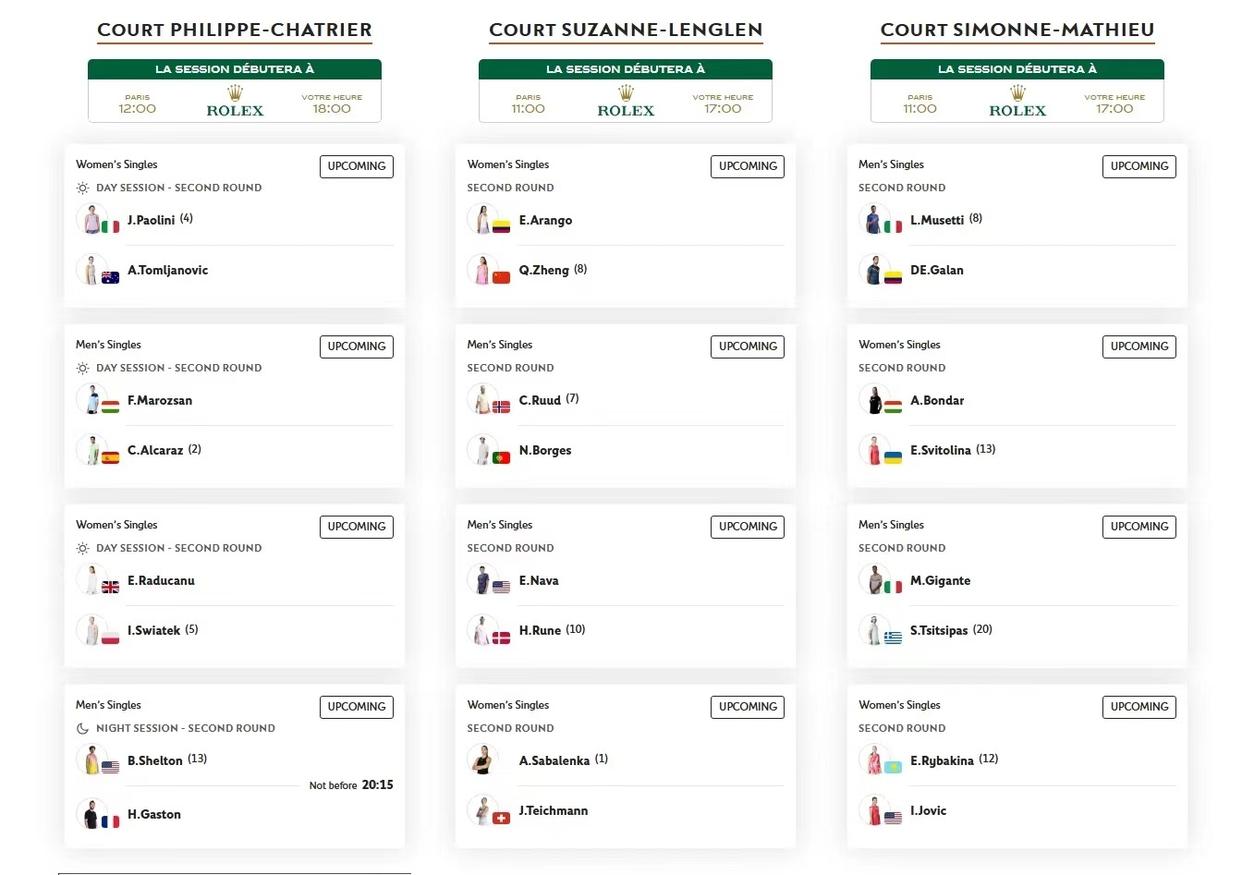This screenshot has height=875, width=1242.
Task: Click the Swiss flag beside J.Teichmann
Action: tap(501, 818)
